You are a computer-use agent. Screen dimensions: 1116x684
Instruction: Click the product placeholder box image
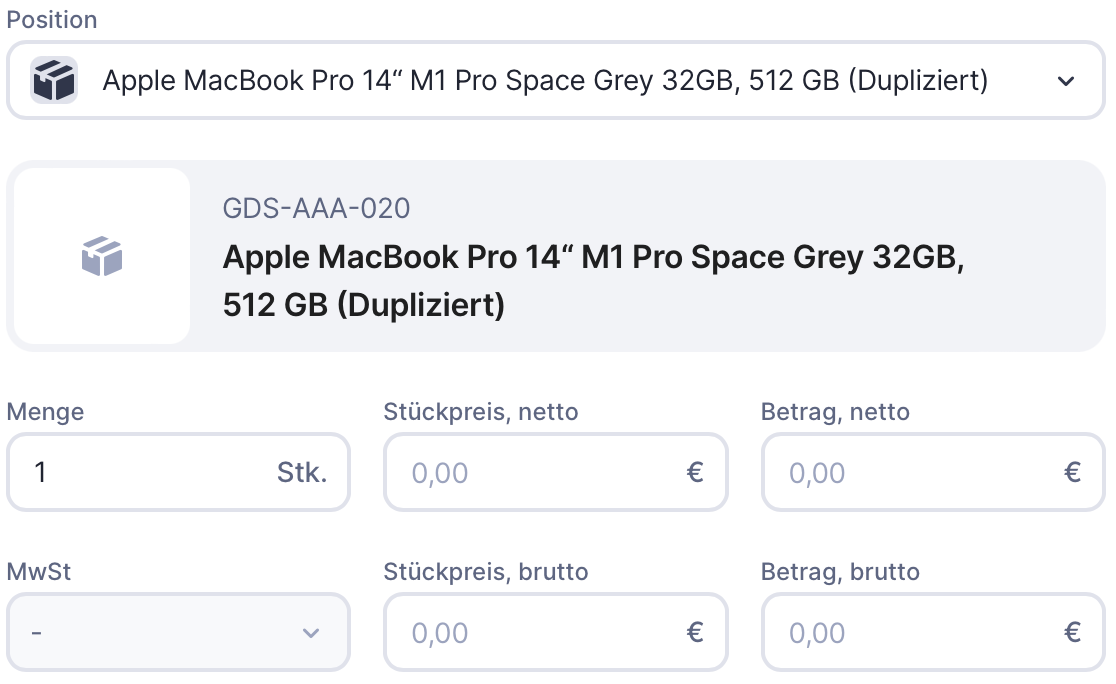[101, 257]
